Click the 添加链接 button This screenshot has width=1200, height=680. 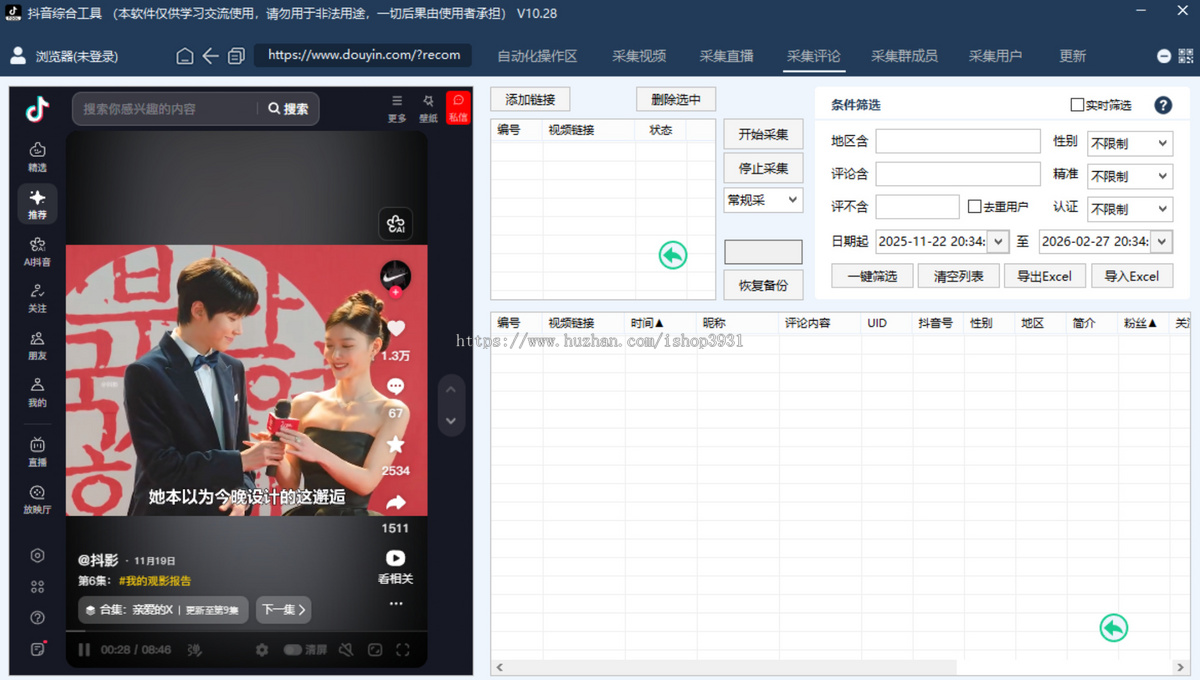tap(530, 99)
